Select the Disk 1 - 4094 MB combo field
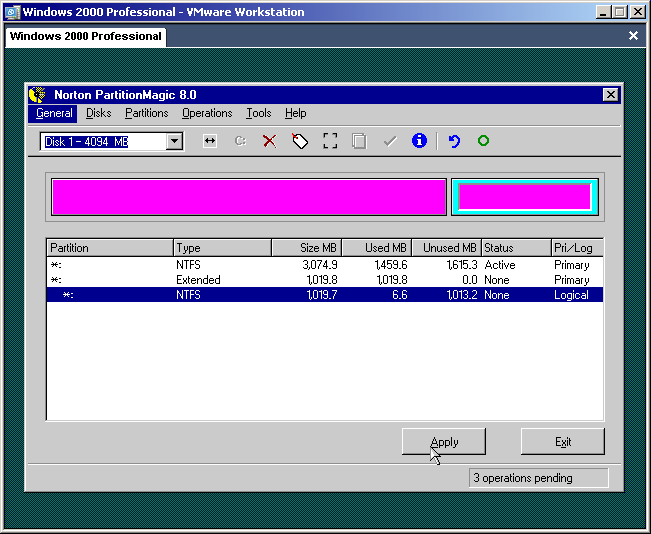The width and height of the screenshot is (651, 534). (x=104, y=142)
